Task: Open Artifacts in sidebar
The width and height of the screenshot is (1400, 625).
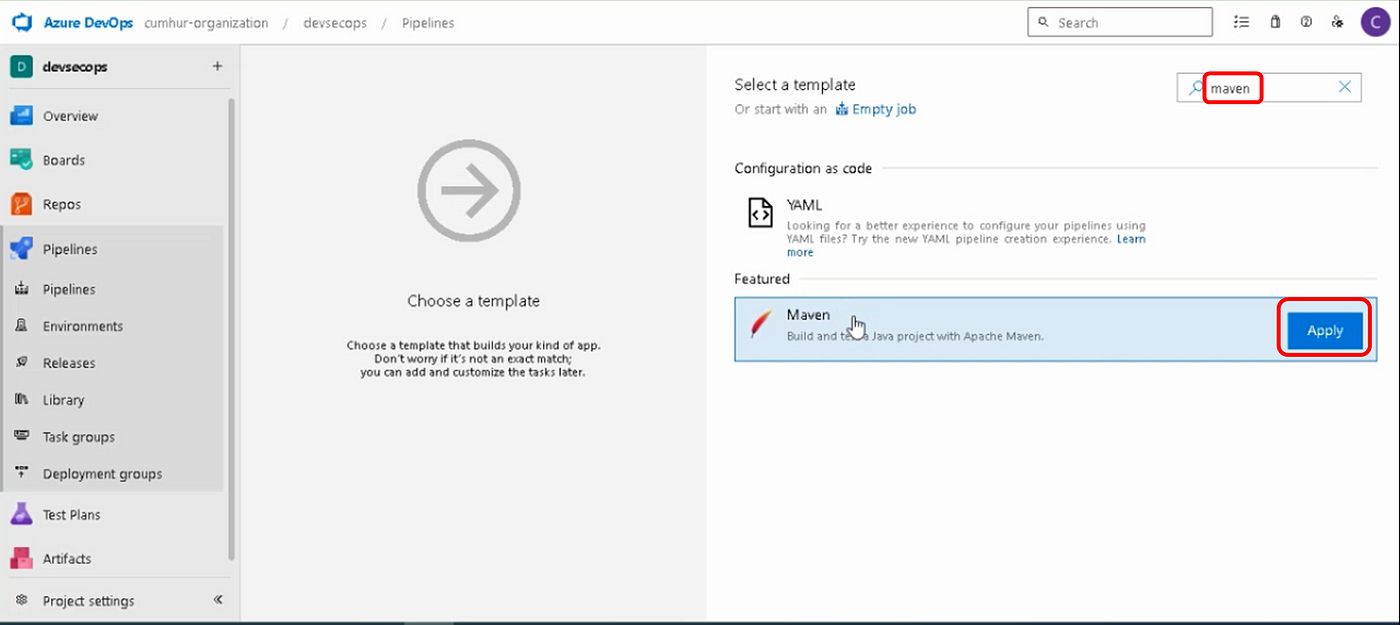Action: pyautogui.click(x=67, y=559)
